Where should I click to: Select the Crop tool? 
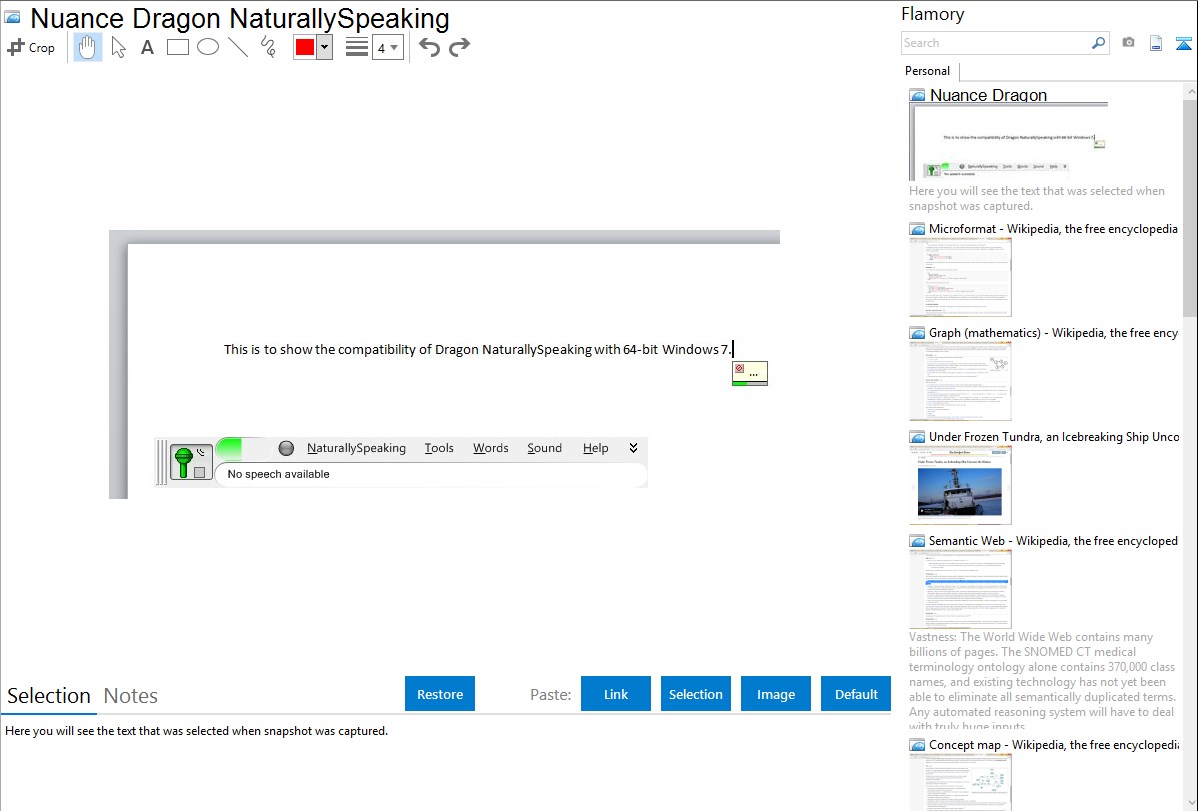[x=31, y=47]
